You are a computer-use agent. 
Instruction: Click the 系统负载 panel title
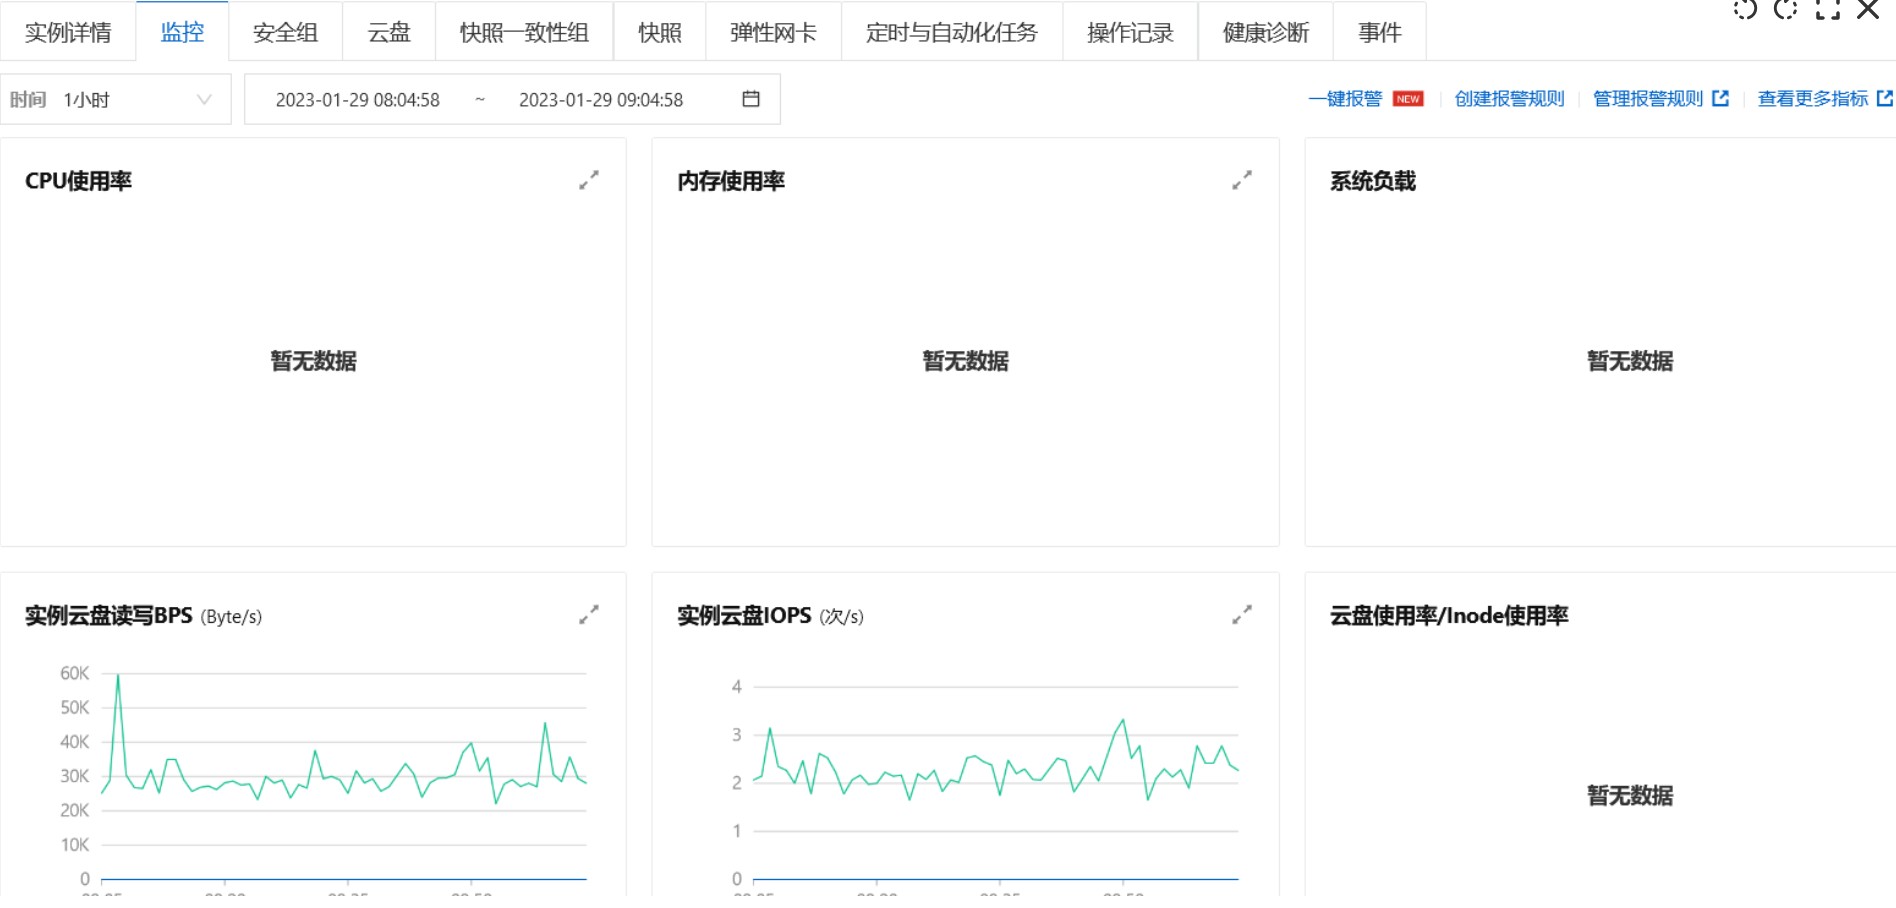click(x=1373, y=181)
